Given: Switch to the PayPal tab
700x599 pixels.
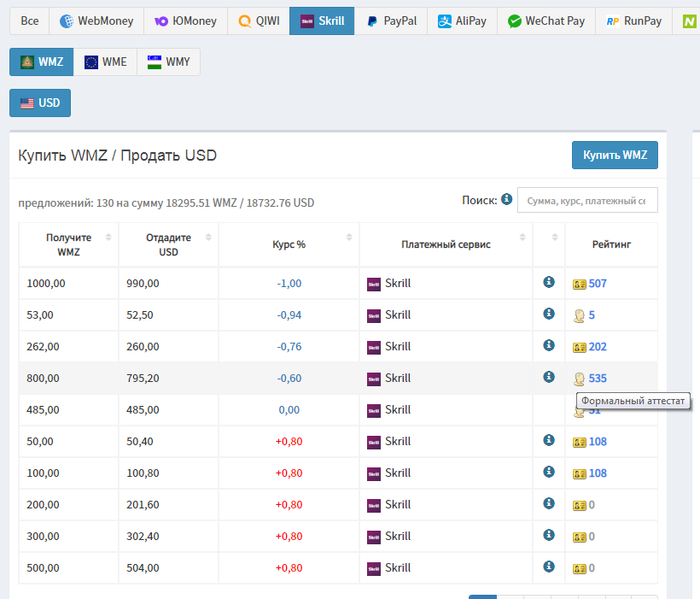Looking at the screenshot, I should click(x=391, y=21).
